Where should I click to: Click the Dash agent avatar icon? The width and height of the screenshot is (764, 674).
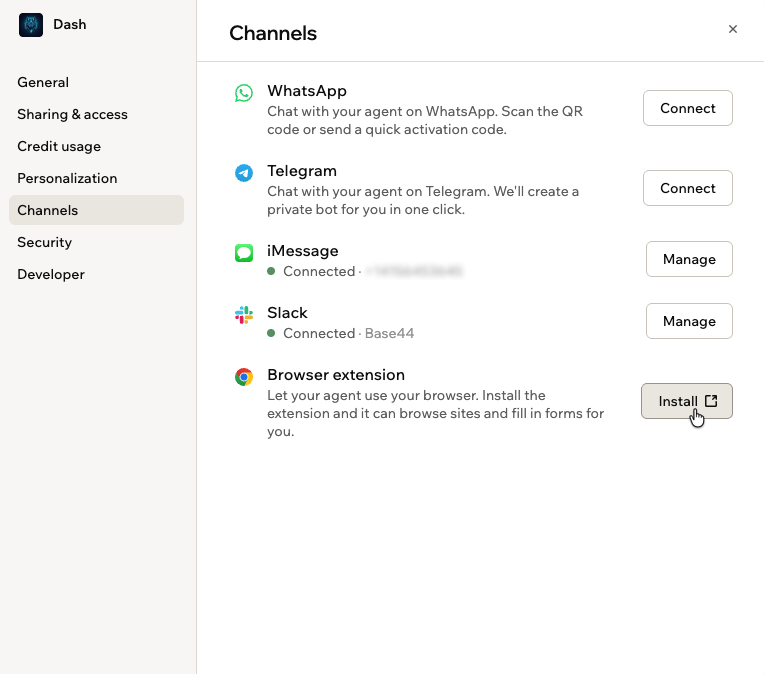31,25
